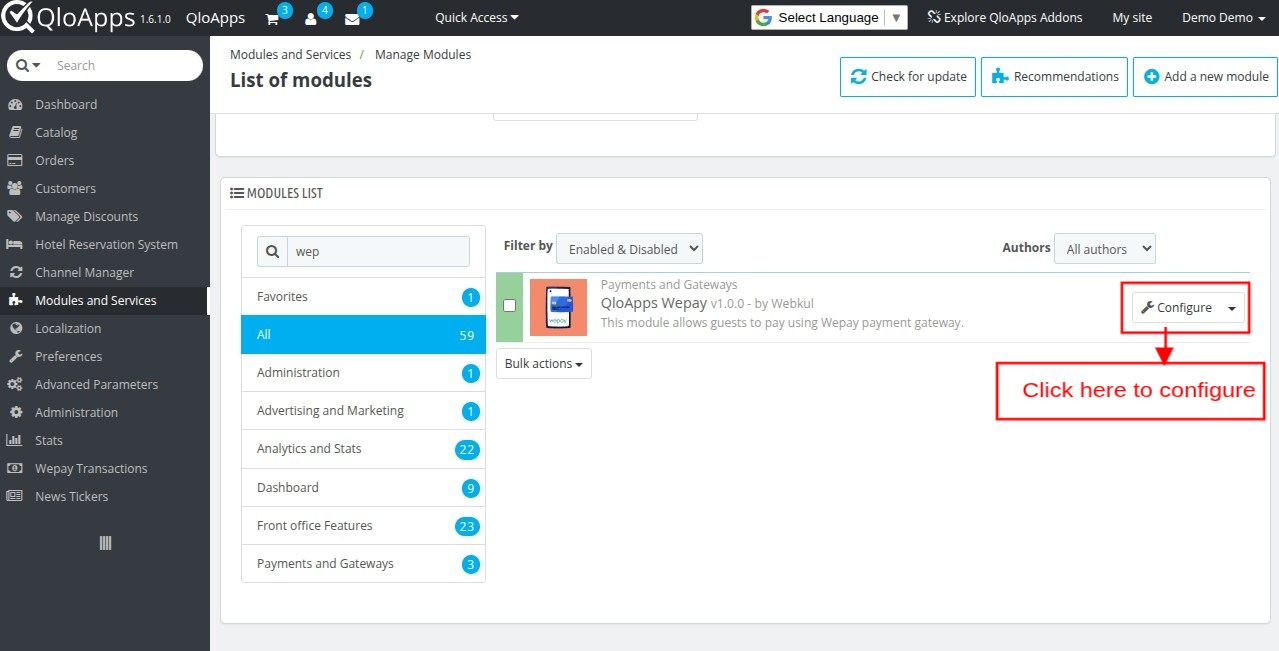
Task: Open the Select Language dropdown
Action: pos(828,18)
